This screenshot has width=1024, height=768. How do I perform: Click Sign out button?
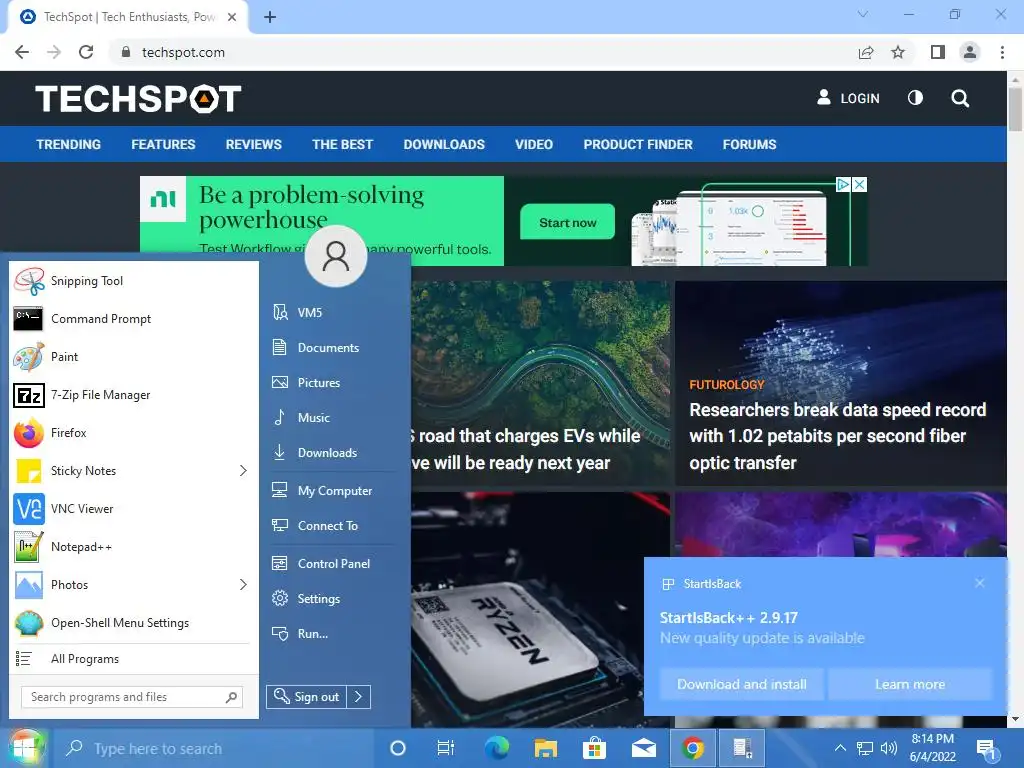click(306, 697)
